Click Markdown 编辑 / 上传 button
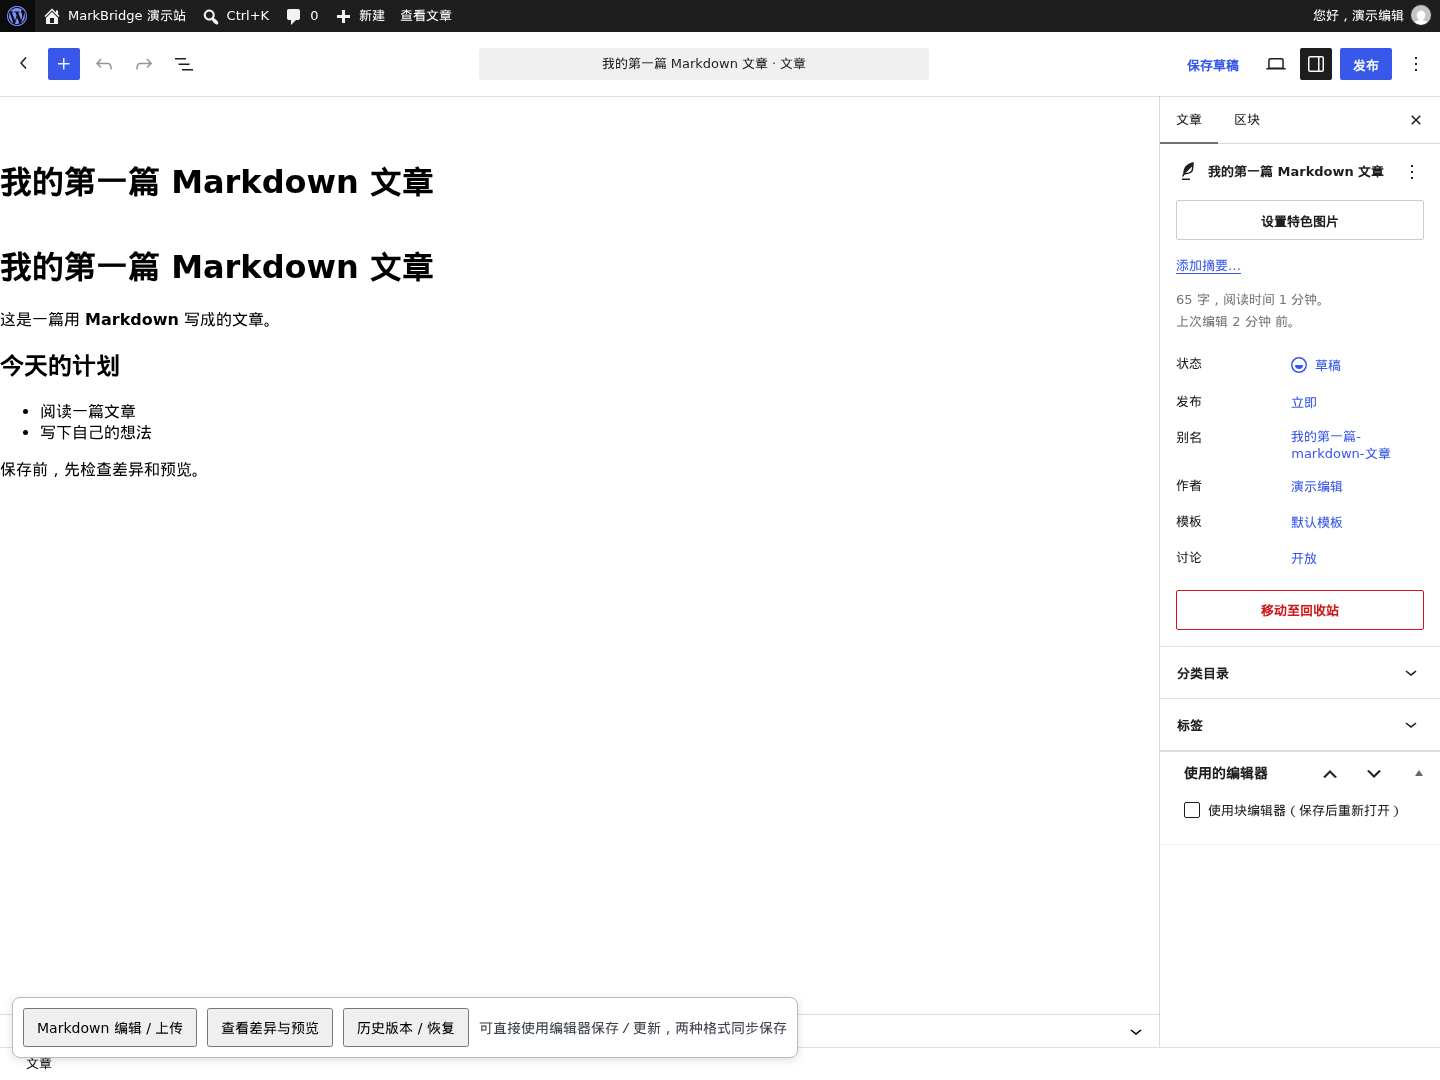 [x=110, y=1028]
